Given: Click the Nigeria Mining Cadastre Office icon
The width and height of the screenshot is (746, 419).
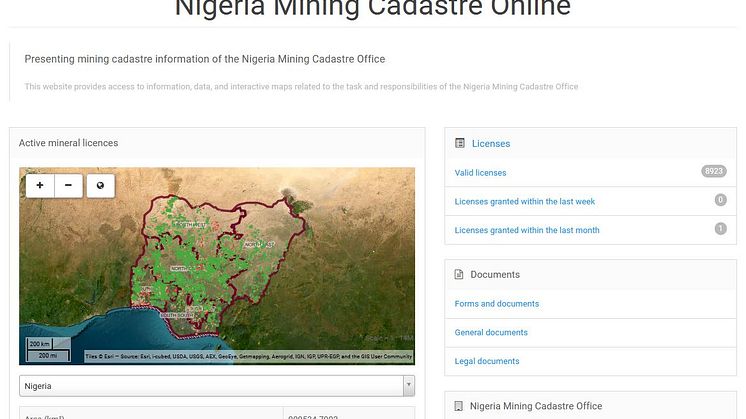Looking at the screenshot, I should [x=459, y=406].
